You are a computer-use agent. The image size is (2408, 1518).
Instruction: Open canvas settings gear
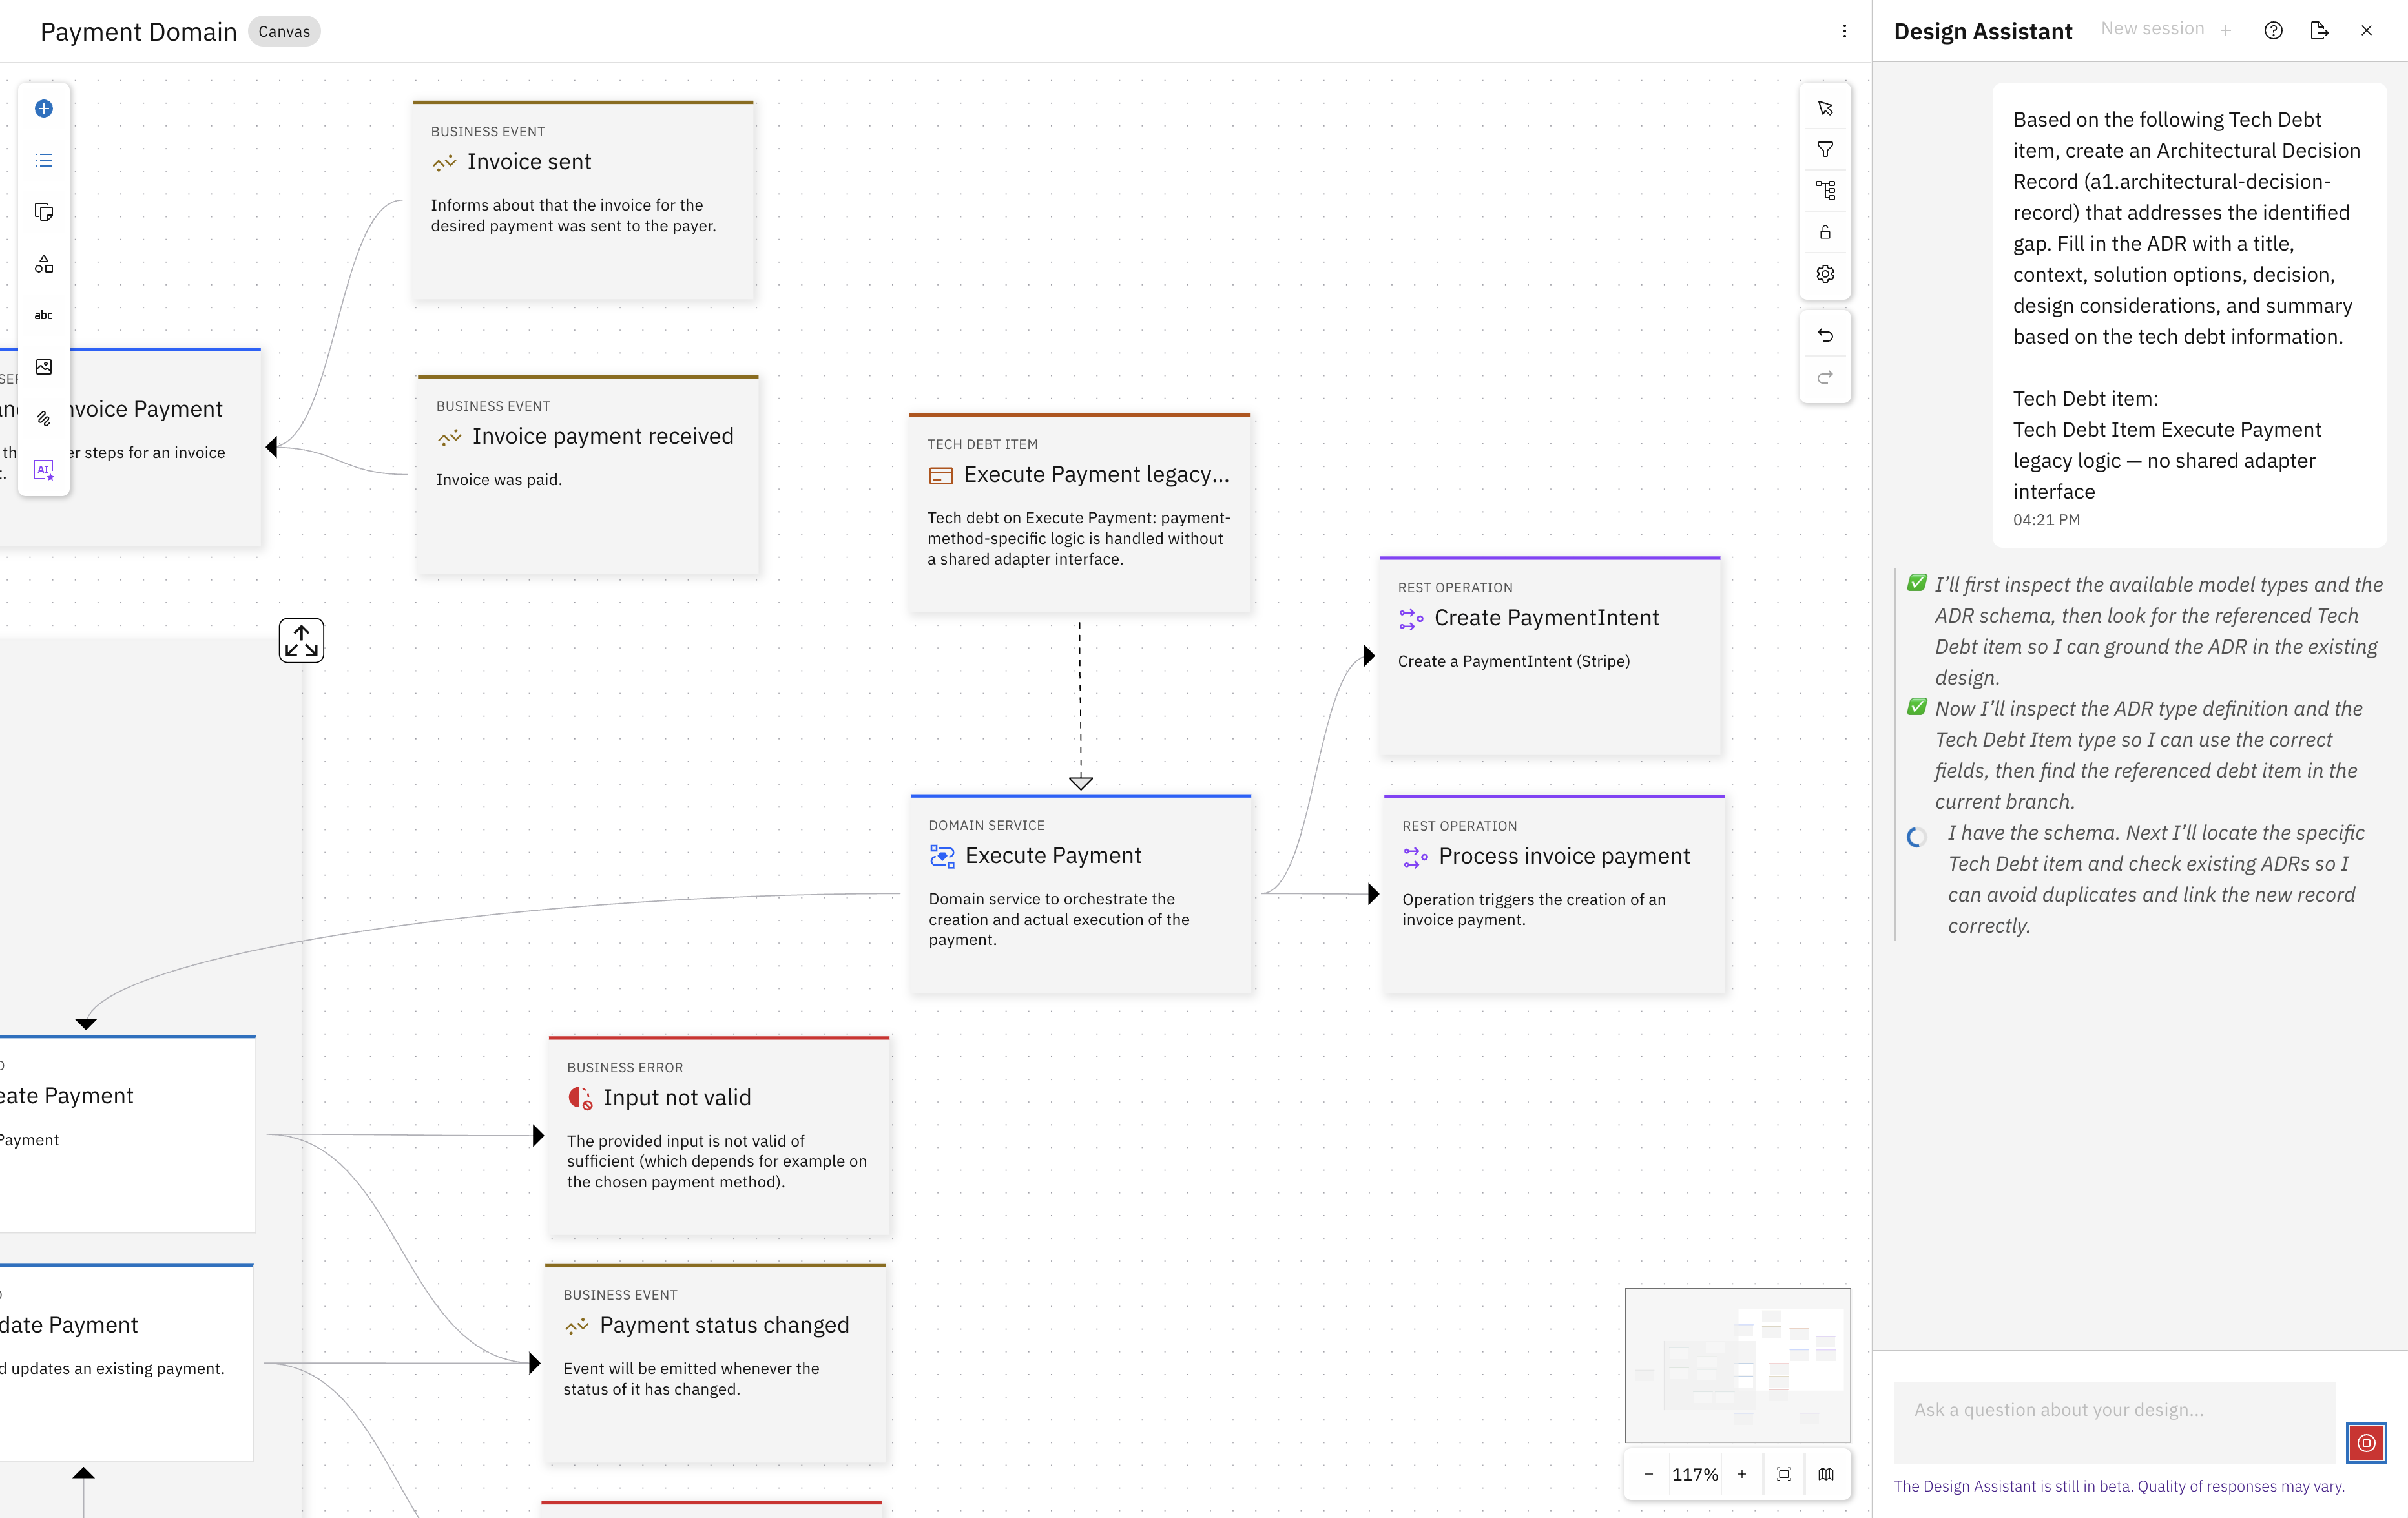1825,274
